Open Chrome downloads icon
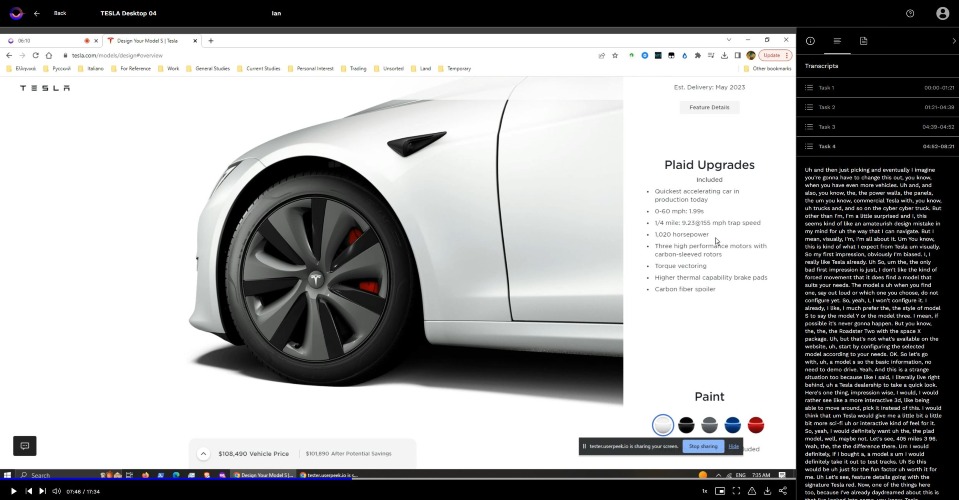Image resolution: width=959 pixels, height=500 pixels. [725, 55]
